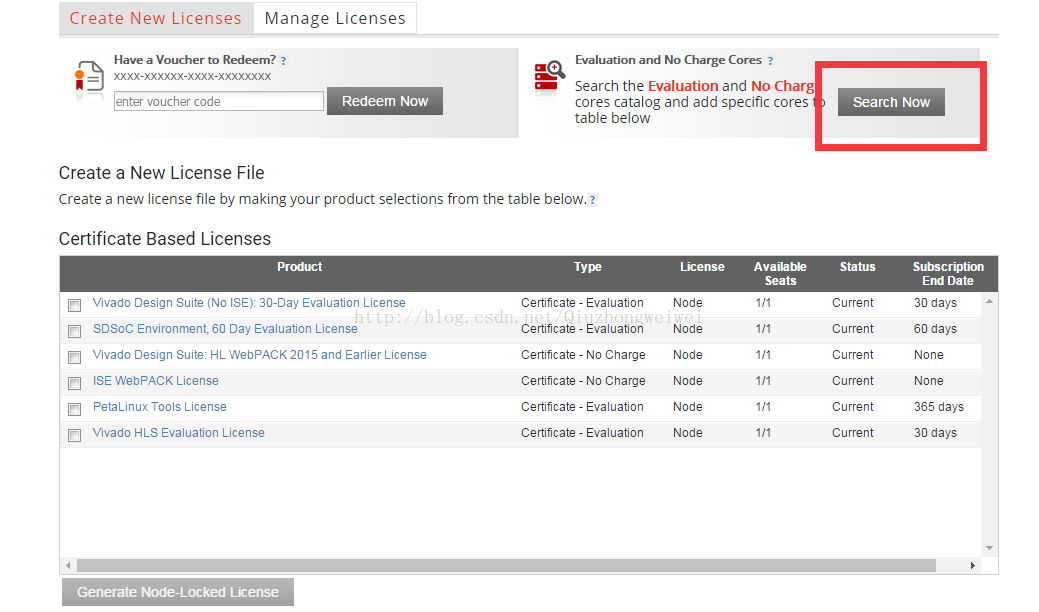Switch to Manage Licenses tab
The image size is (1039, 612).
pyautogui.click(x=335, y=19)
